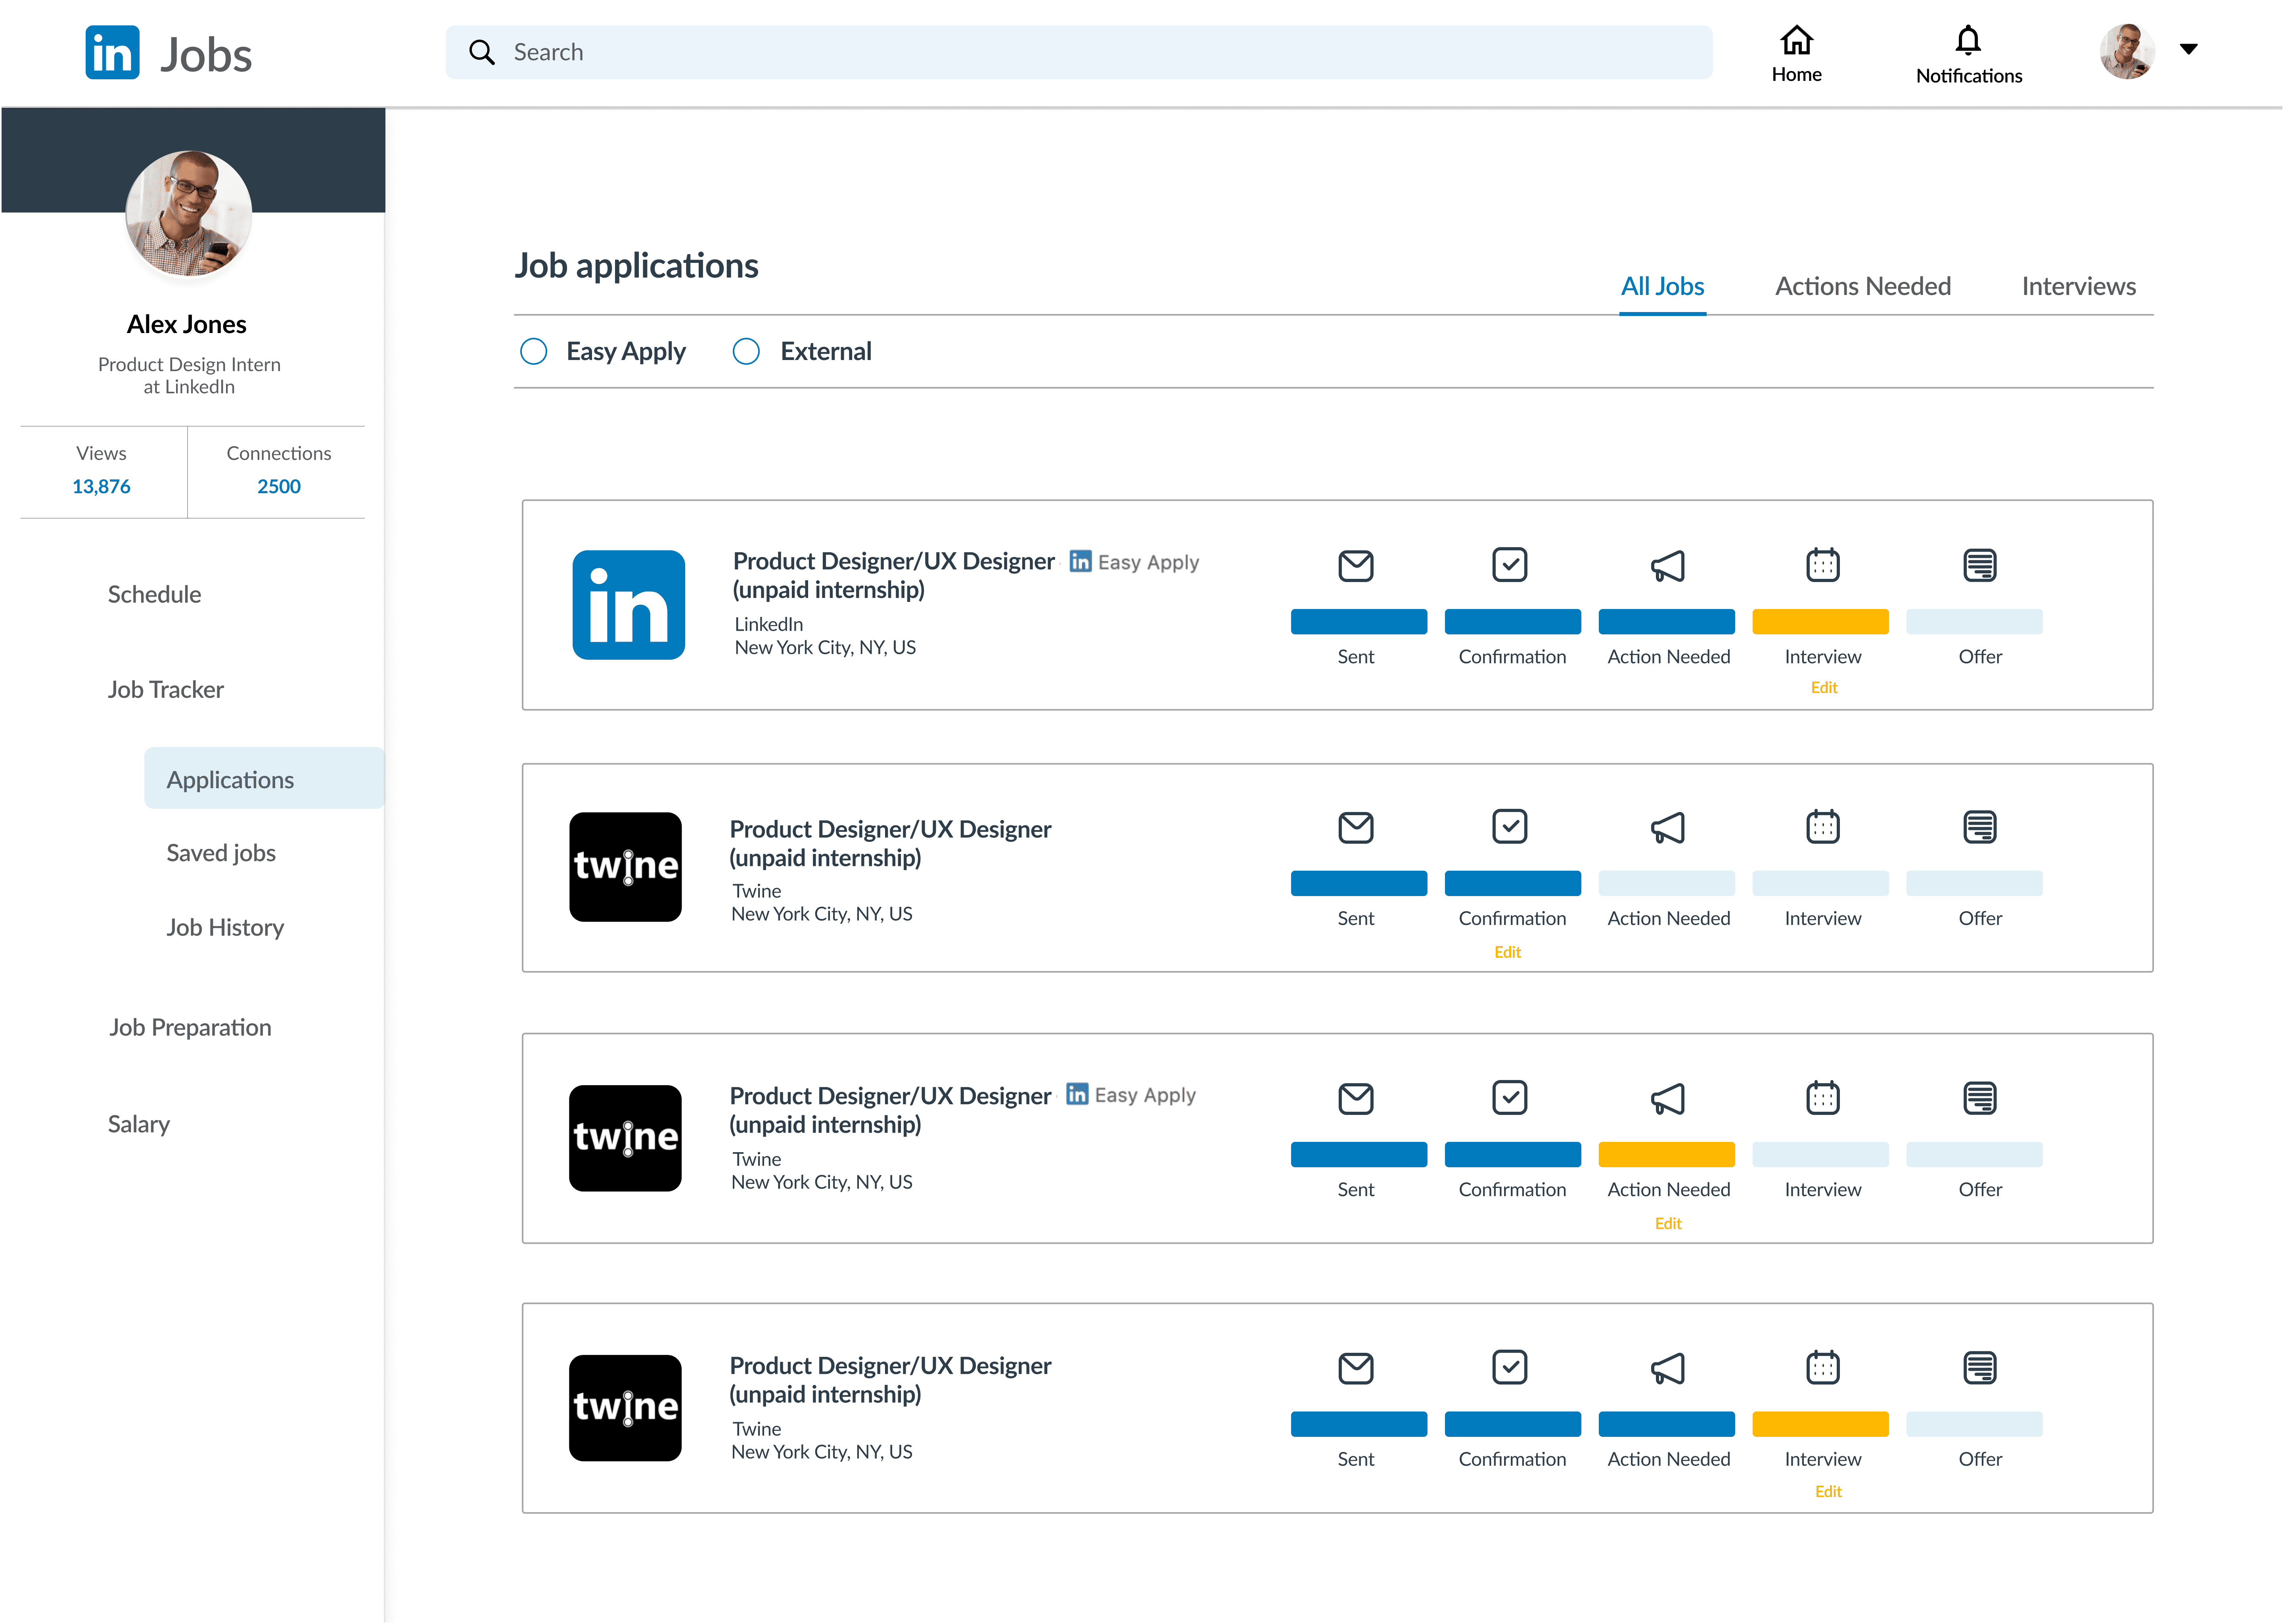Viewport: 2284px width, 1624px height.
Task: Open the Job History sidebar item
Action: tap(225, 927)
